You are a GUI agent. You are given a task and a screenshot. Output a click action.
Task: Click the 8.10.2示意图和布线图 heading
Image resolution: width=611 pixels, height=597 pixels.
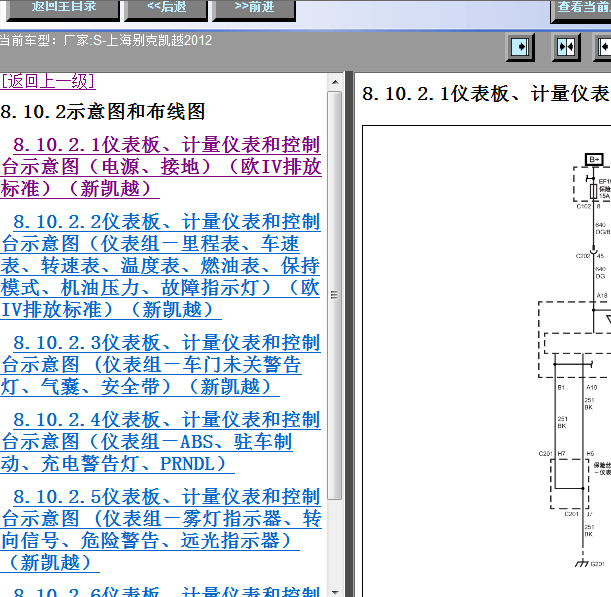click(x=103, y=112)
